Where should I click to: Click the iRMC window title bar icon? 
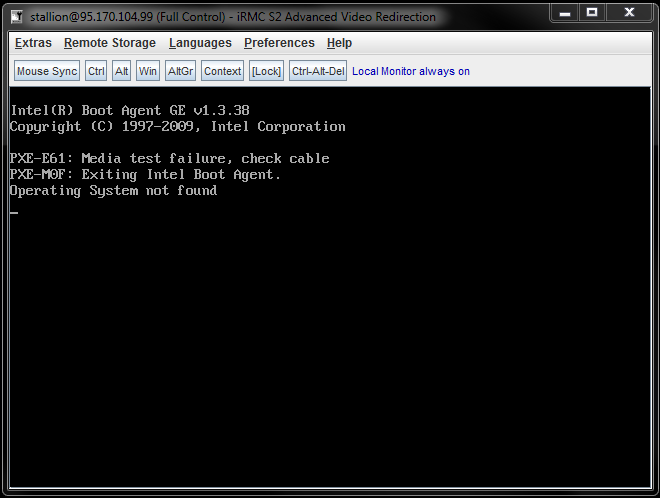click(17, 16)
